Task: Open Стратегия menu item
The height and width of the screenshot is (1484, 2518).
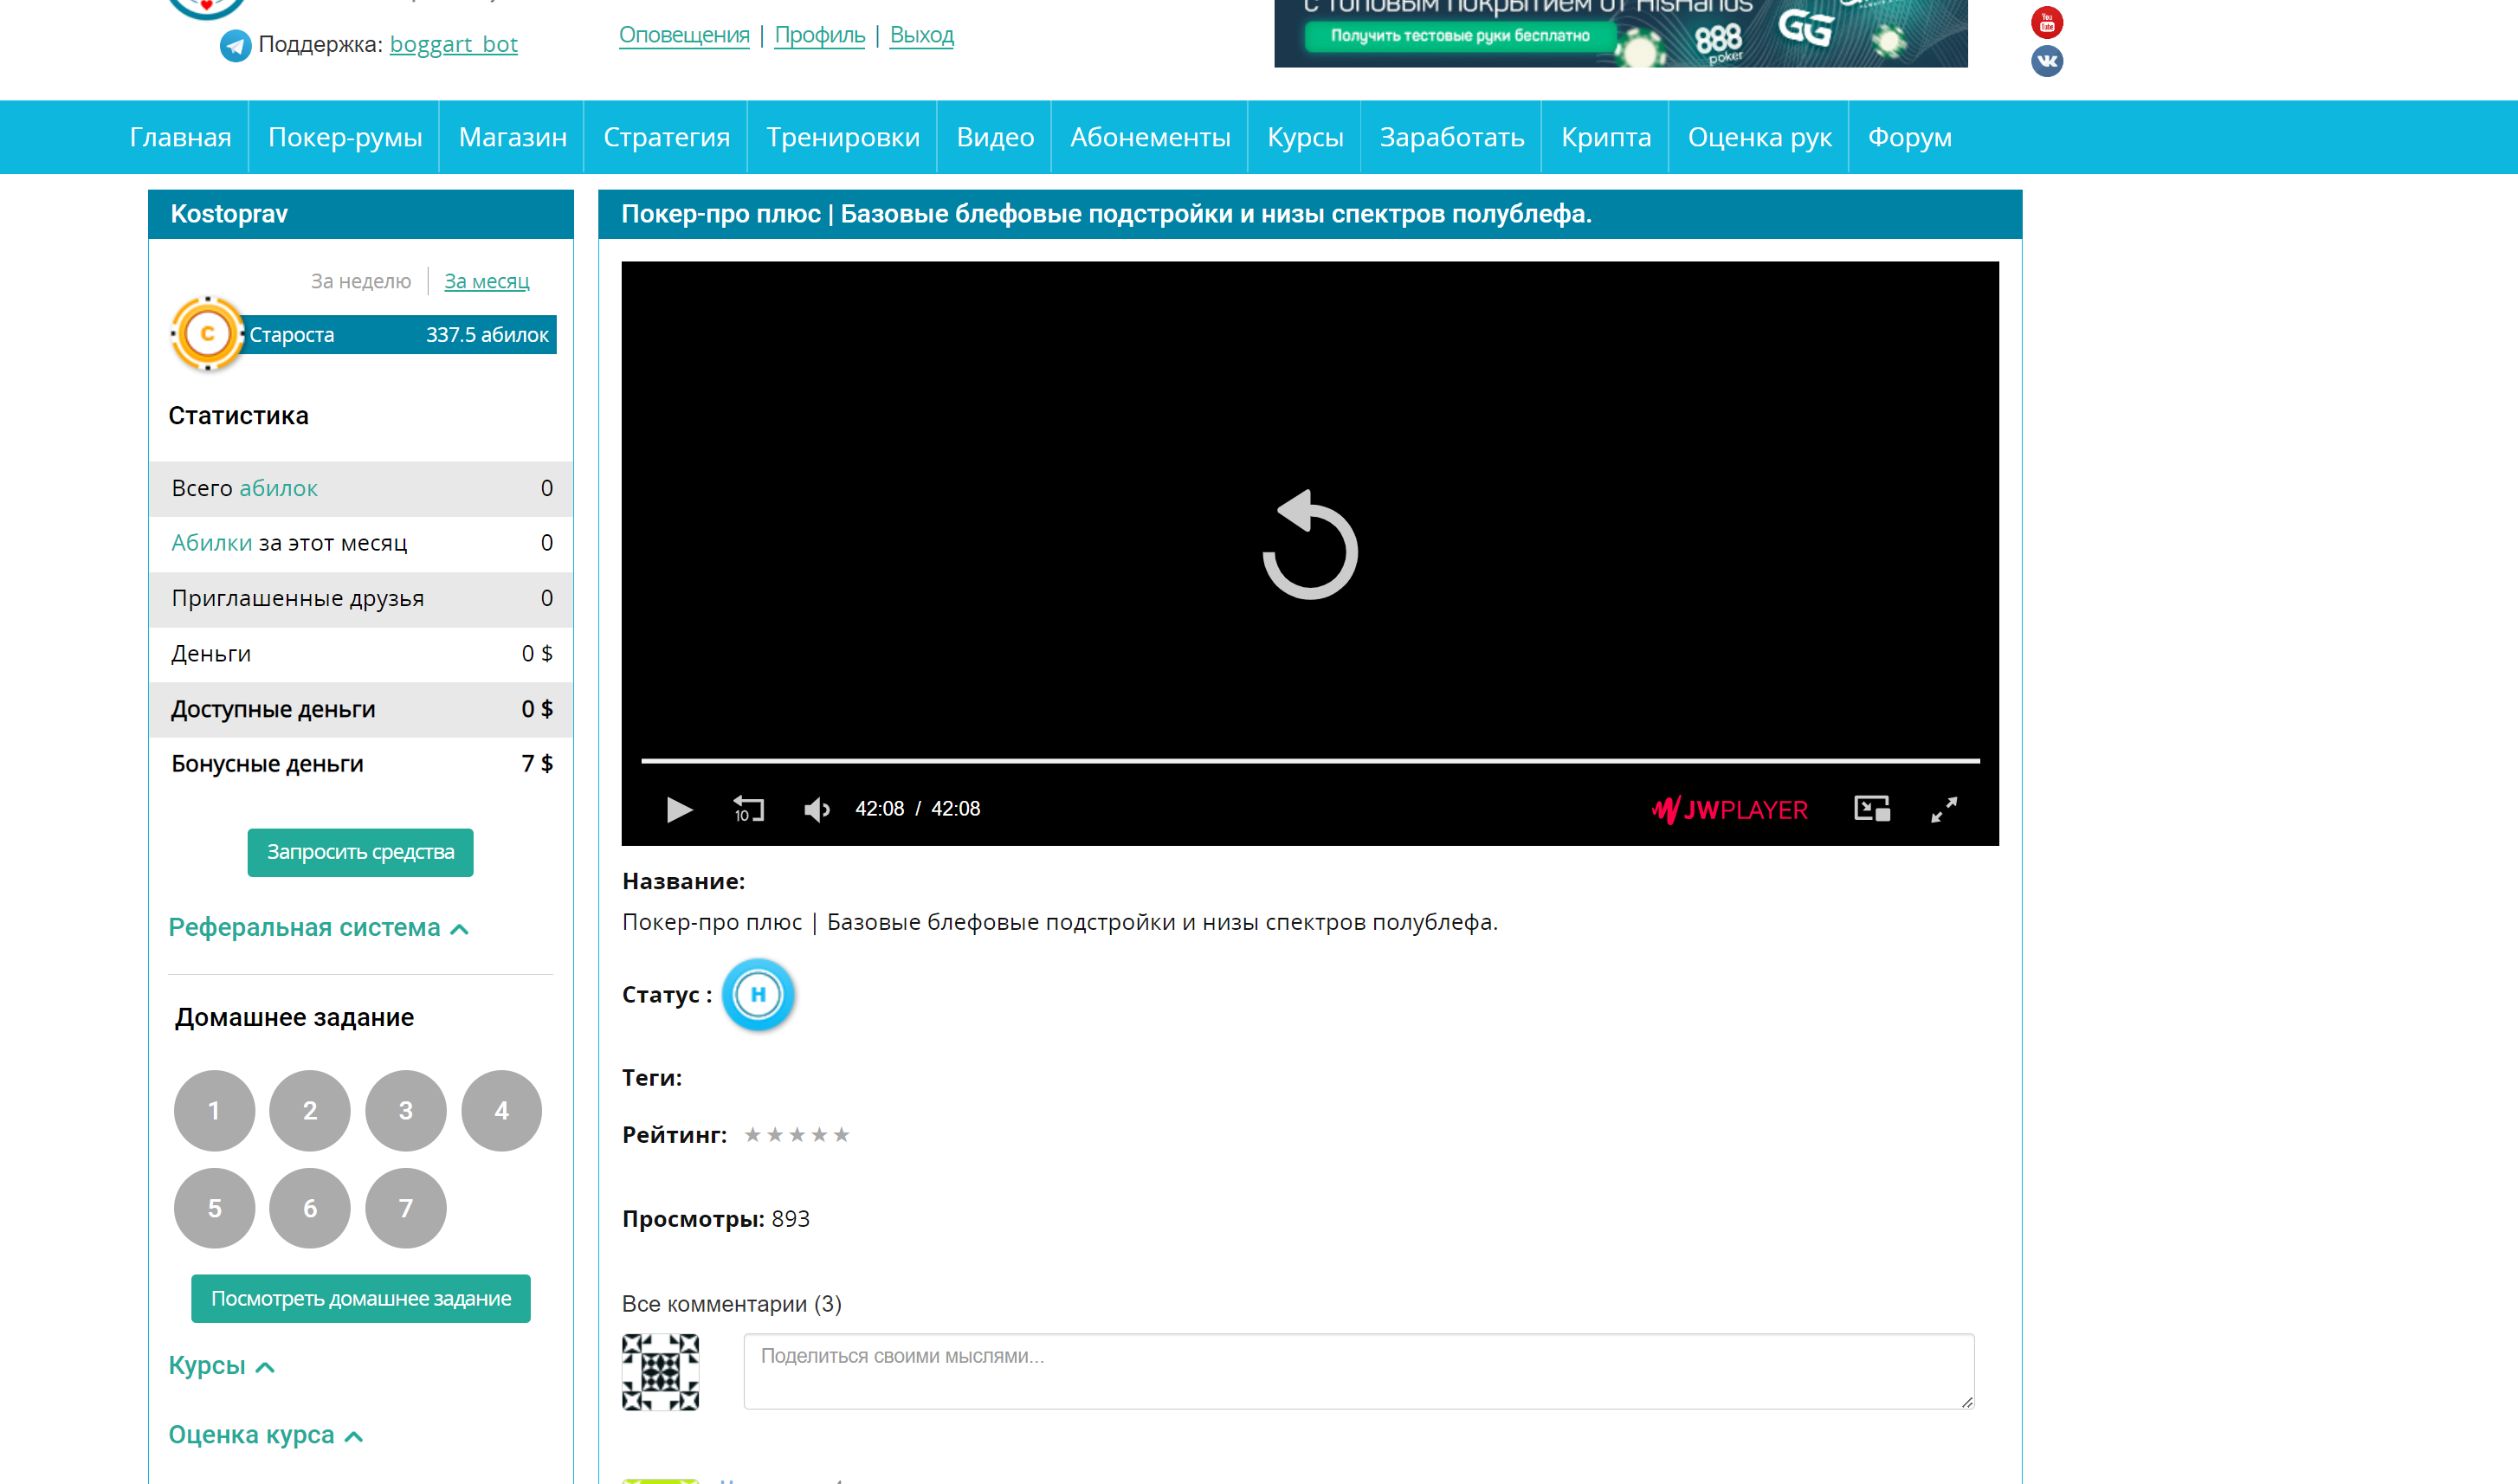Action: (666, 137)
